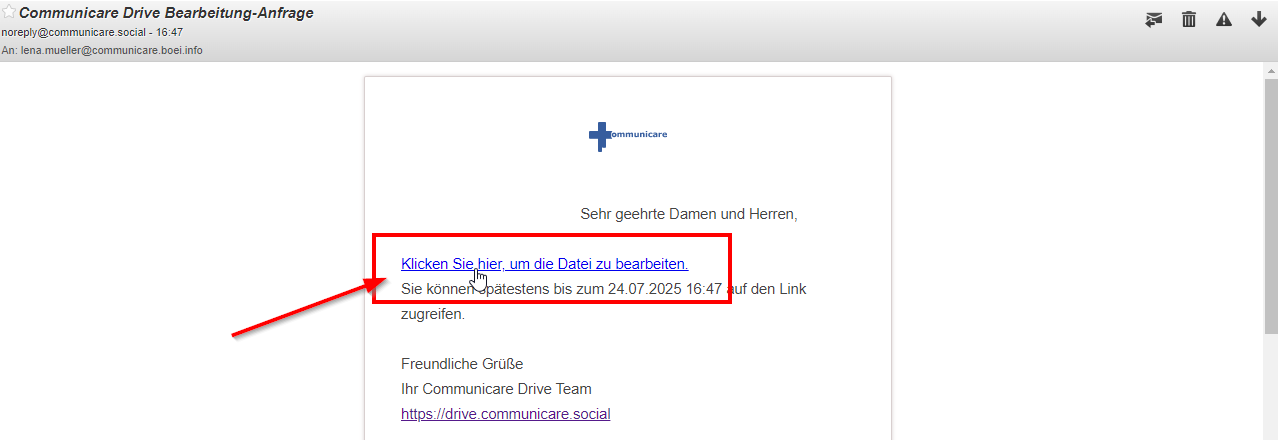Click the vertical scrollbar thumb
Screen dimensions: 1278x440
[x=1270, y=207]
